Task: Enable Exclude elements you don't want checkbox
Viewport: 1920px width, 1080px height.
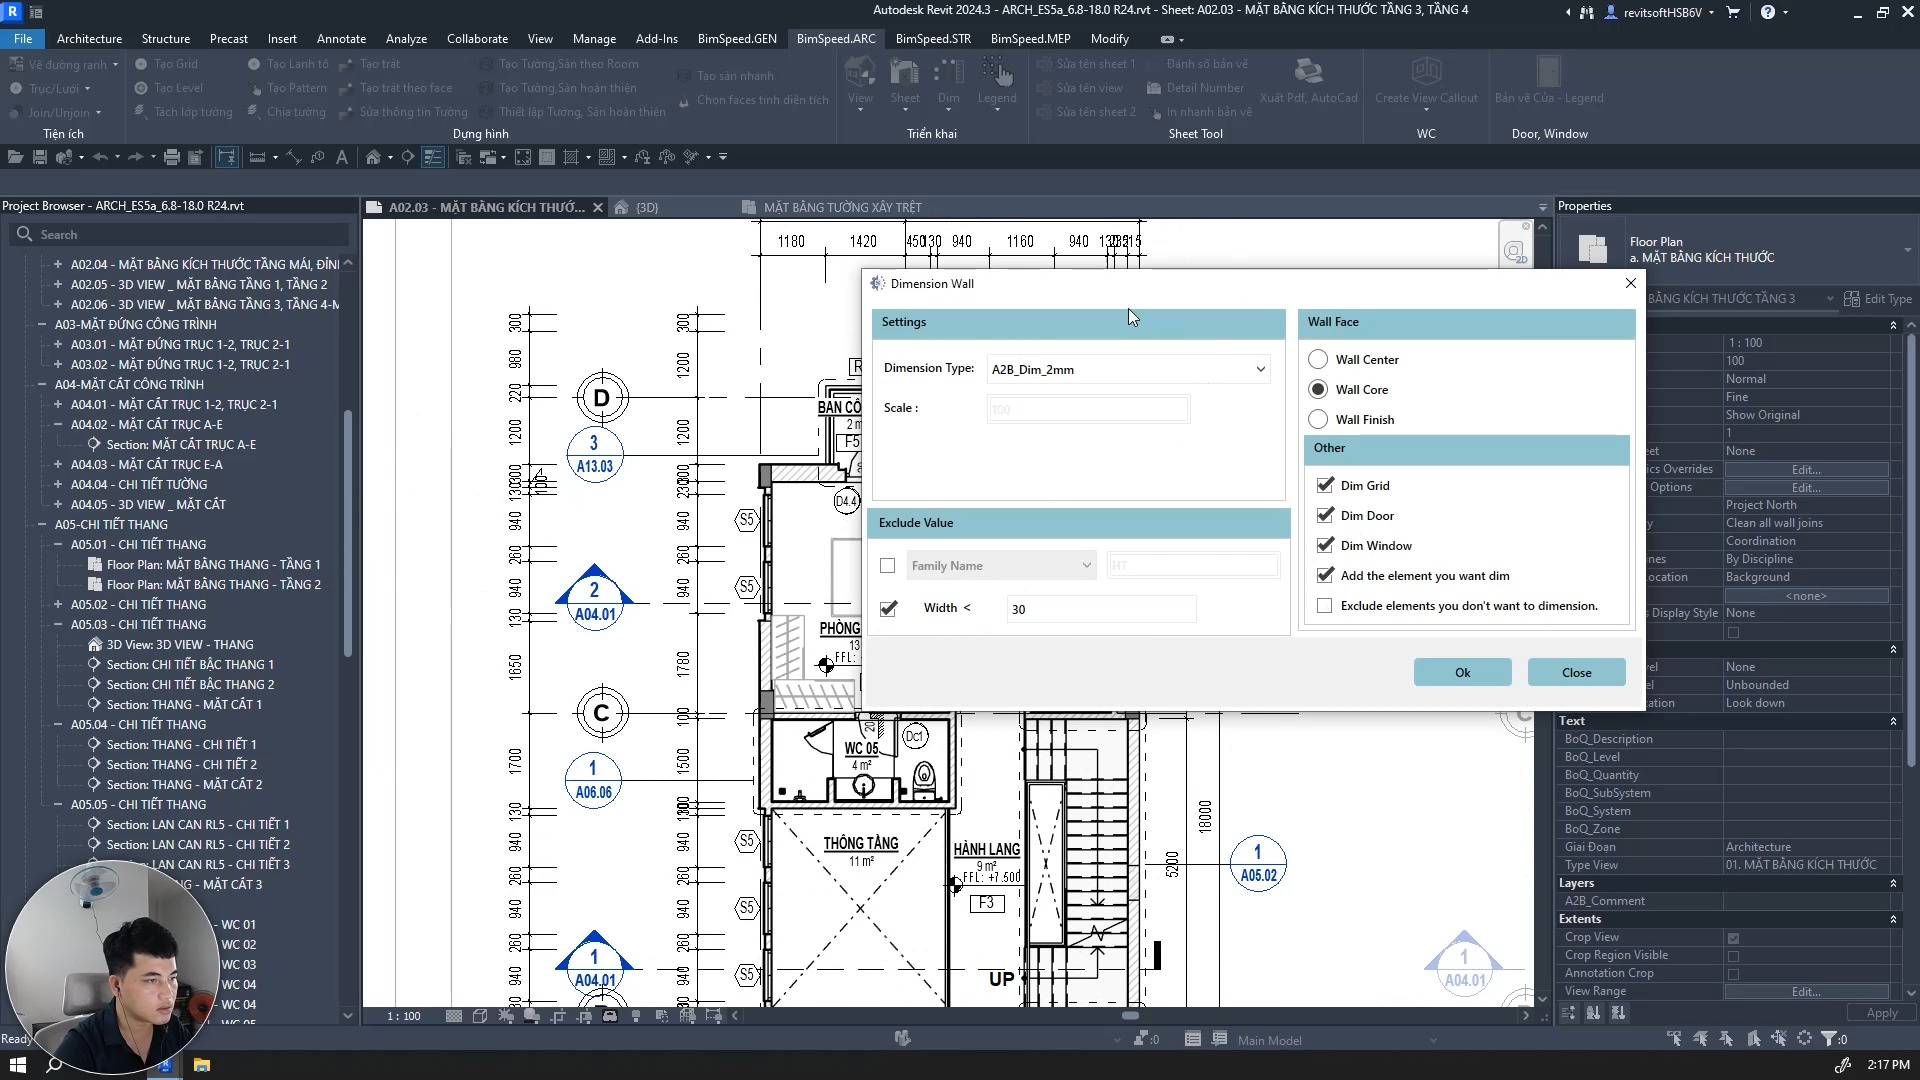Action: point(1325,605)
